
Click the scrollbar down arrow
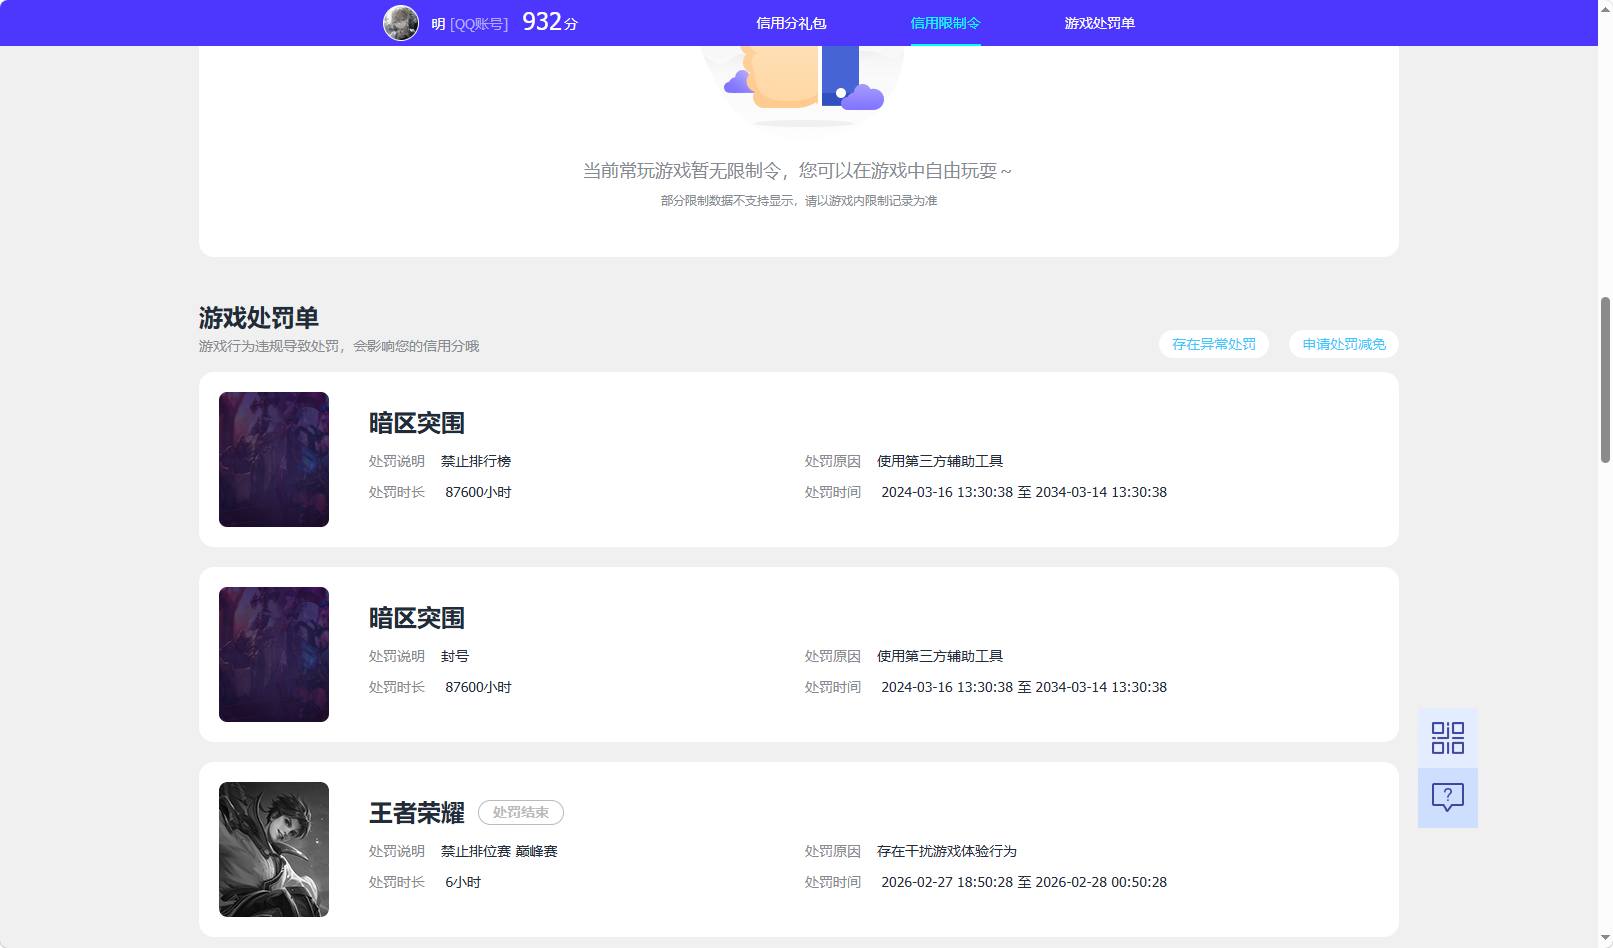[x=1604, y=939]
